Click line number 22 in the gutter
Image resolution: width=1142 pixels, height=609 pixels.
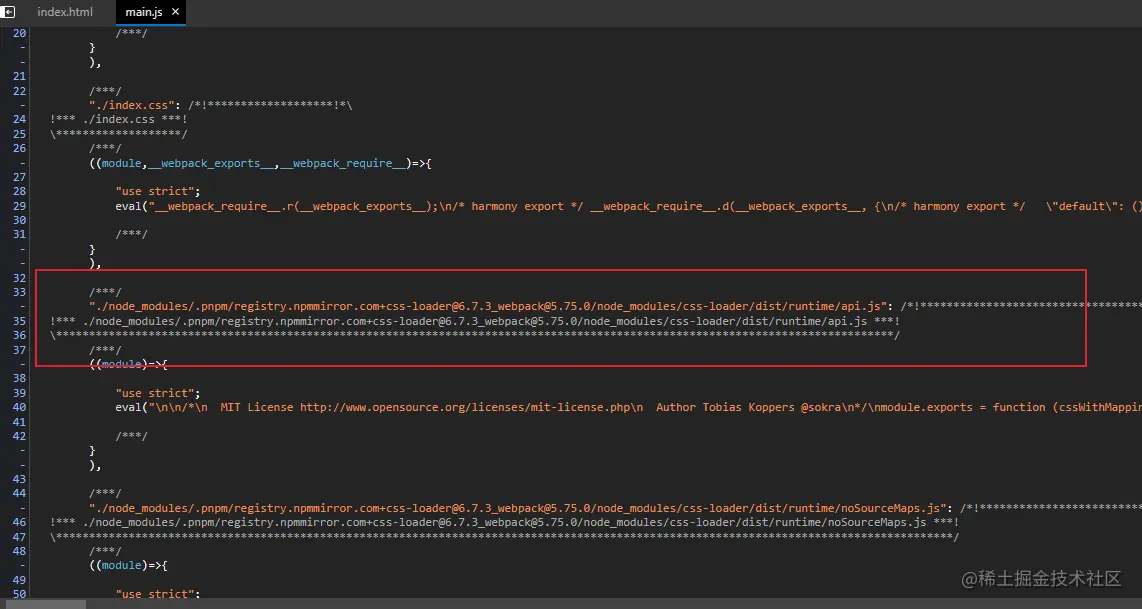coord(20,91)
